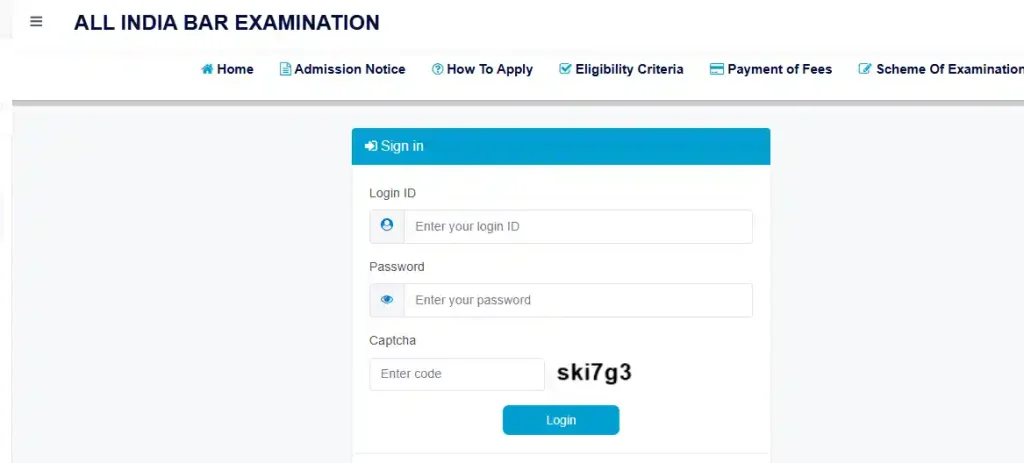This screenshot has height=463, width=1024.
Task: Click the captcha text ski7g3
Action: 594,374
